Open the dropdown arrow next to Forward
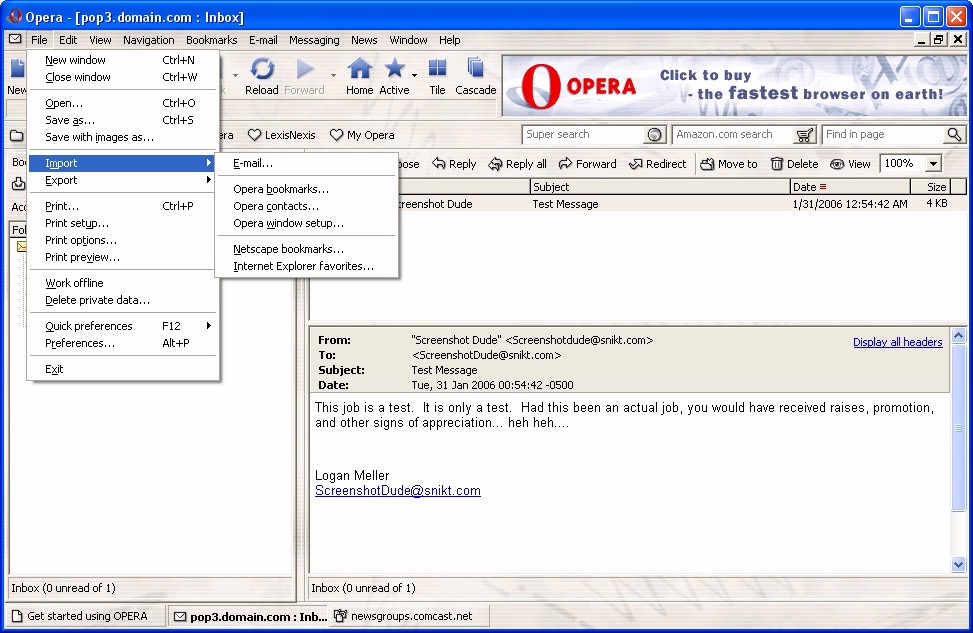Image resolution: width=973 pixels, height=633 pixels. [x=333, y=75]
